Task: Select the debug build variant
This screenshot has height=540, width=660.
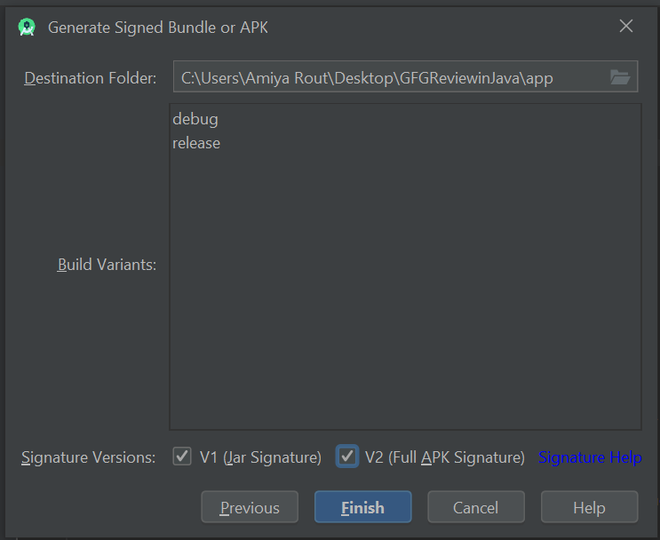Action: click(195, 119)
